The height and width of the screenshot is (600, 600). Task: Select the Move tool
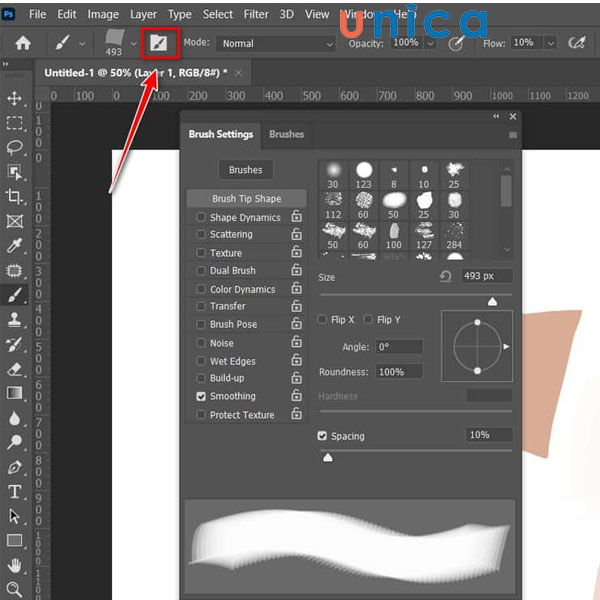(x=14, y=98)
